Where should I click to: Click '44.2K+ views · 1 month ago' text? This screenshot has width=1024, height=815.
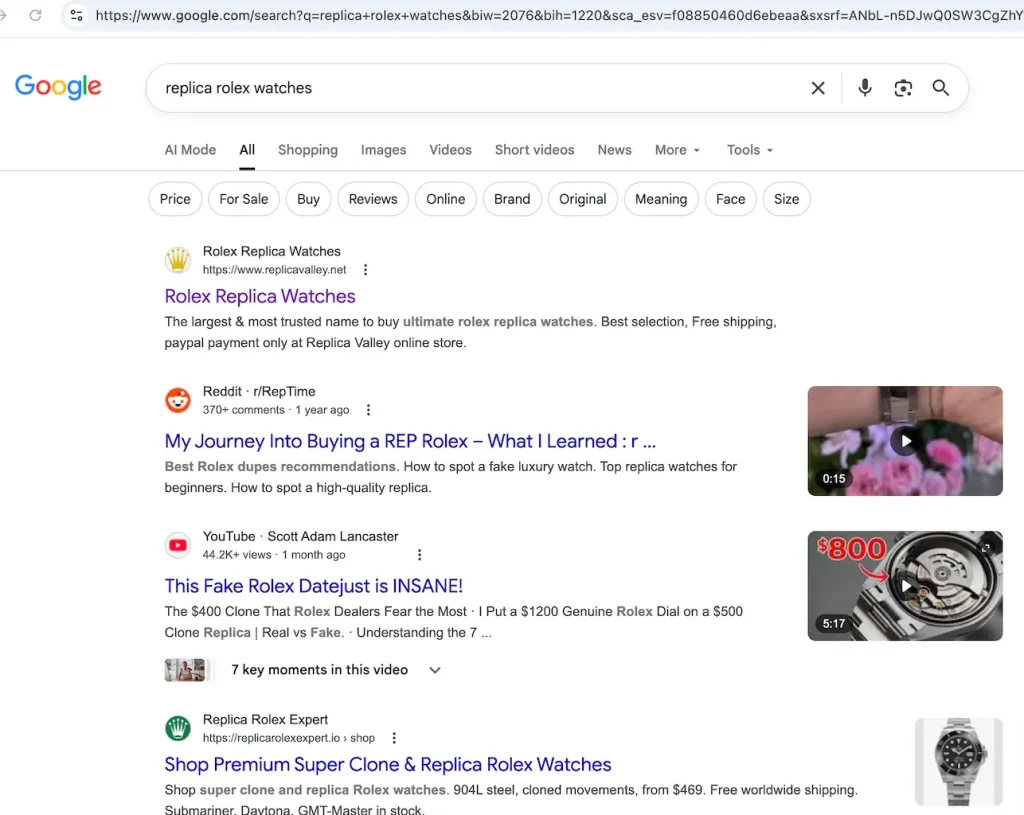274,555
